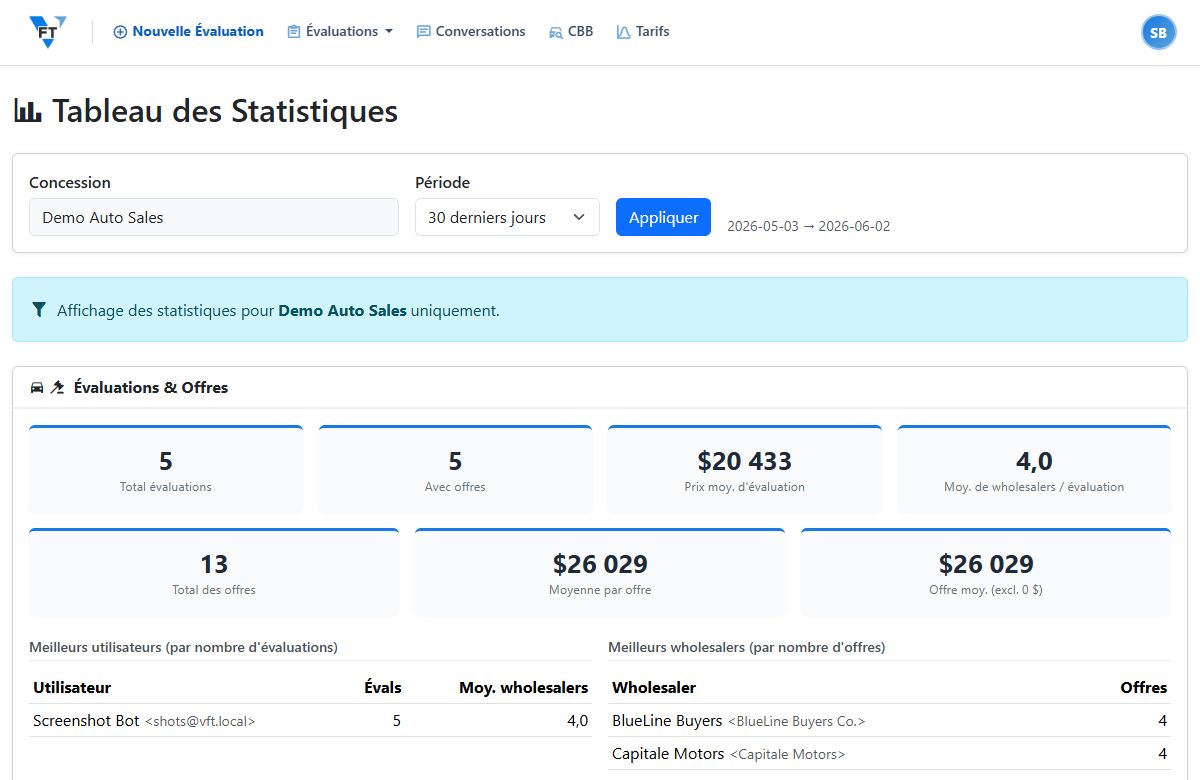Click the funnel filter icon in info banner
This screenshot has height=780, width=1200.
coord(39,310)
